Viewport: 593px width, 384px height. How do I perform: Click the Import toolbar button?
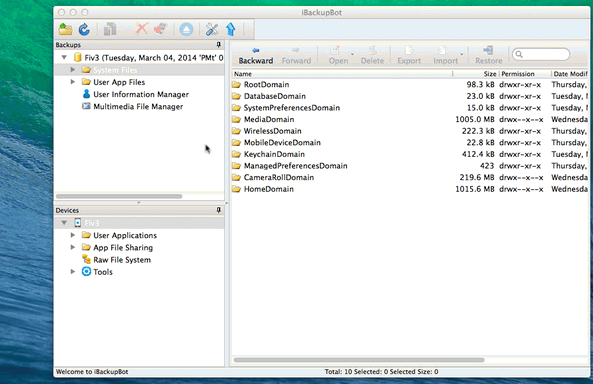[x=445, y=56]
